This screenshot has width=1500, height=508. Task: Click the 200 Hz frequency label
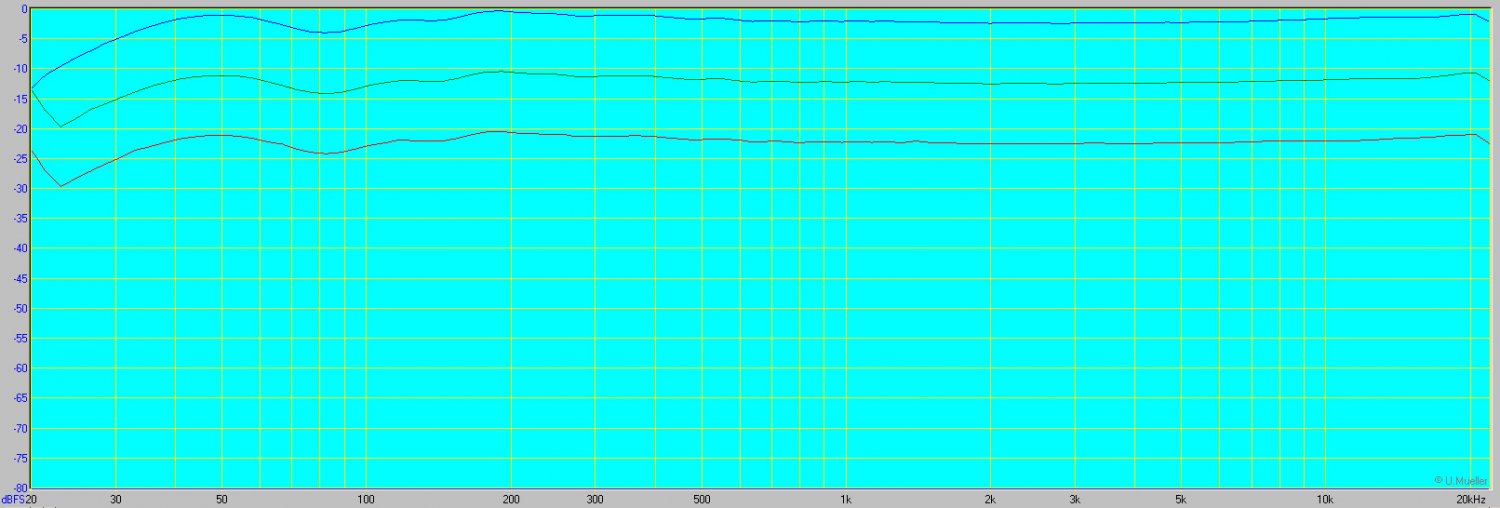[511, 498]
